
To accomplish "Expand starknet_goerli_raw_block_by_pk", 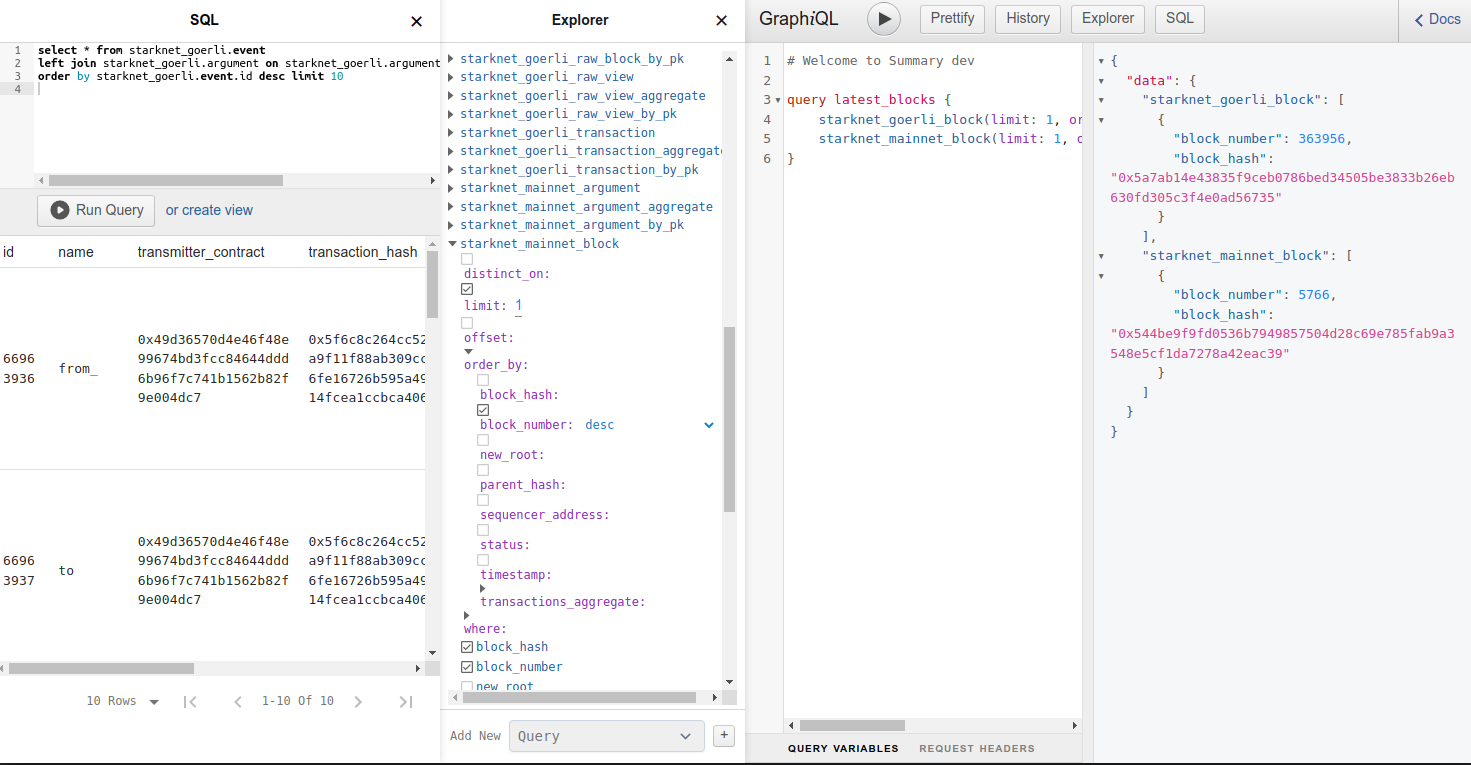I will [x=452, y=59].
